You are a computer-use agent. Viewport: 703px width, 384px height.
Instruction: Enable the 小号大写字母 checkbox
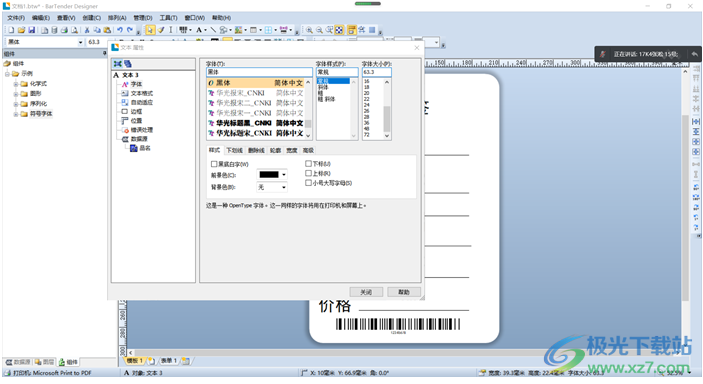tap(308, 183)
